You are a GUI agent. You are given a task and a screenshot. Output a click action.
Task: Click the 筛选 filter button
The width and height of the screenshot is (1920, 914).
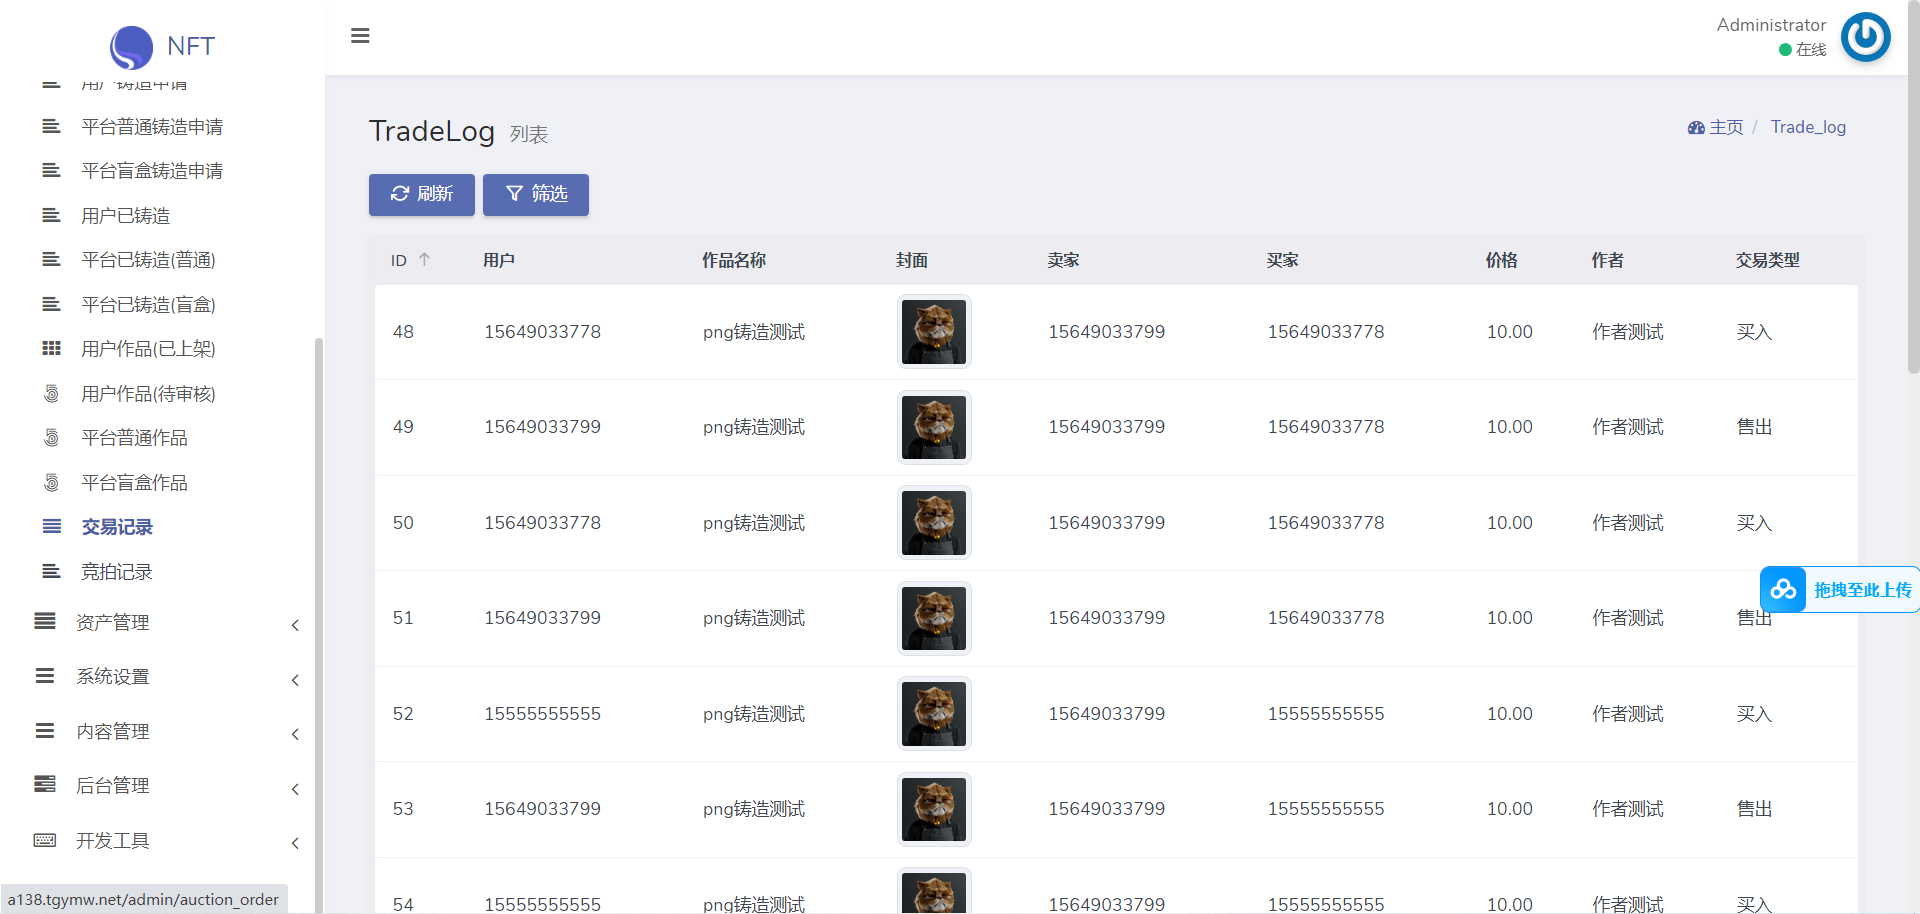[536, 194]
